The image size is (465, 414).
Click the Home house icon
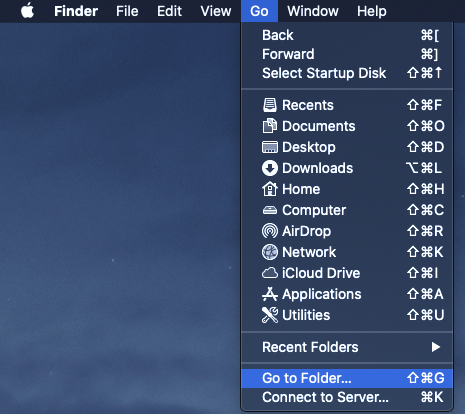point(269,189)
